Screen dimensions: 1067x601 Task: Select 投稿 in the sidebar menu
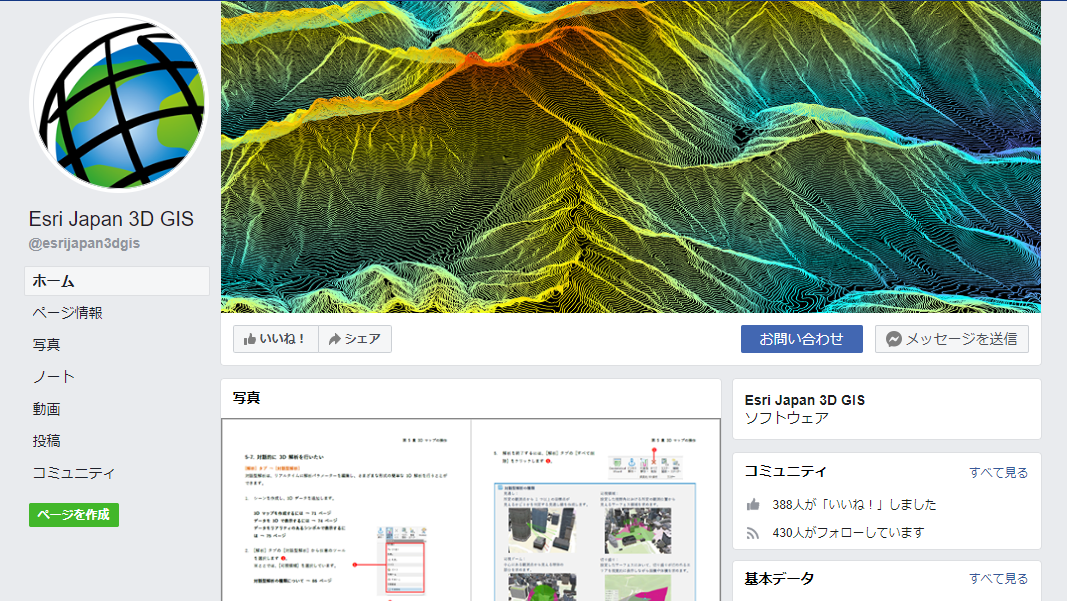coord(46,441)
